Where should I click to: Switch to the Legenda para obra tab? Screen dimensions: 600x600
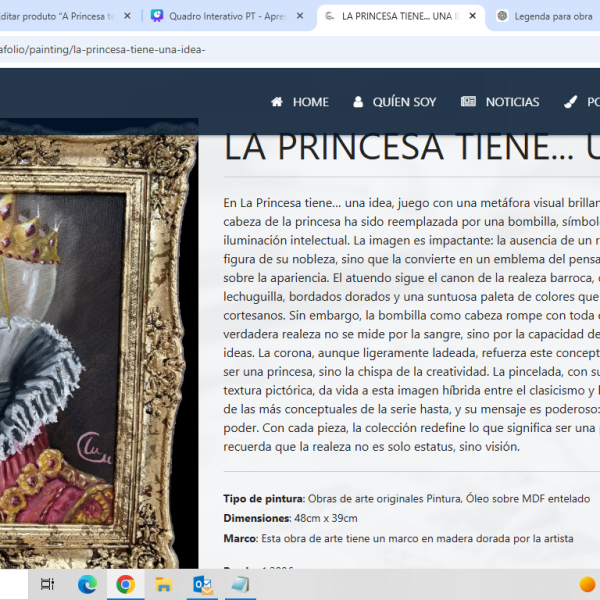pos(553,16)
